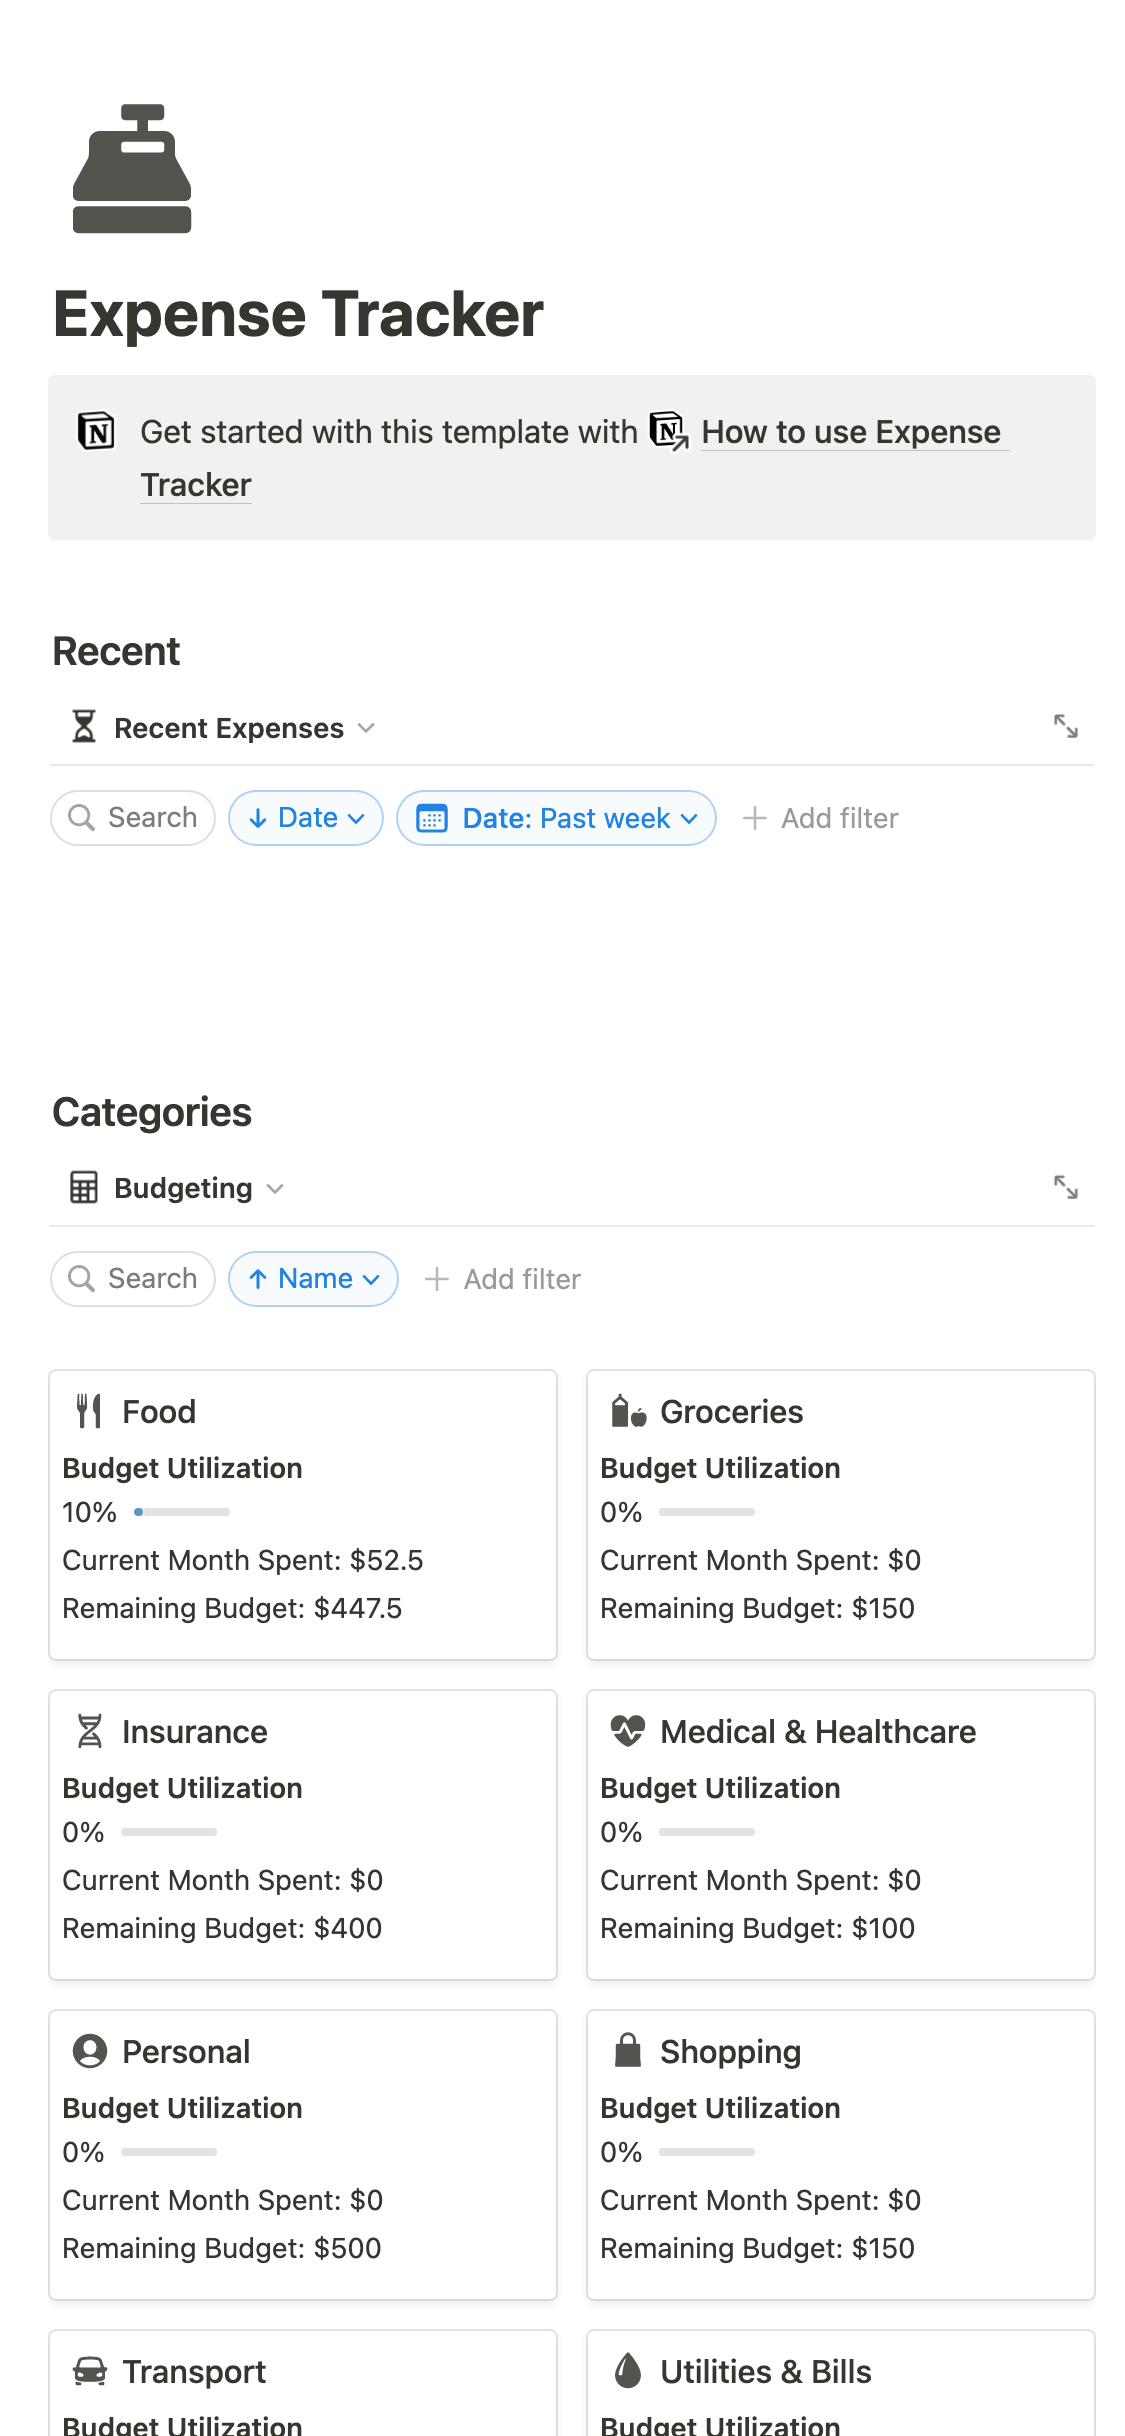Screen dimensions: 1125x2436
Task: Search in the Budgeting categories
Action: (x=133, y=1279)
